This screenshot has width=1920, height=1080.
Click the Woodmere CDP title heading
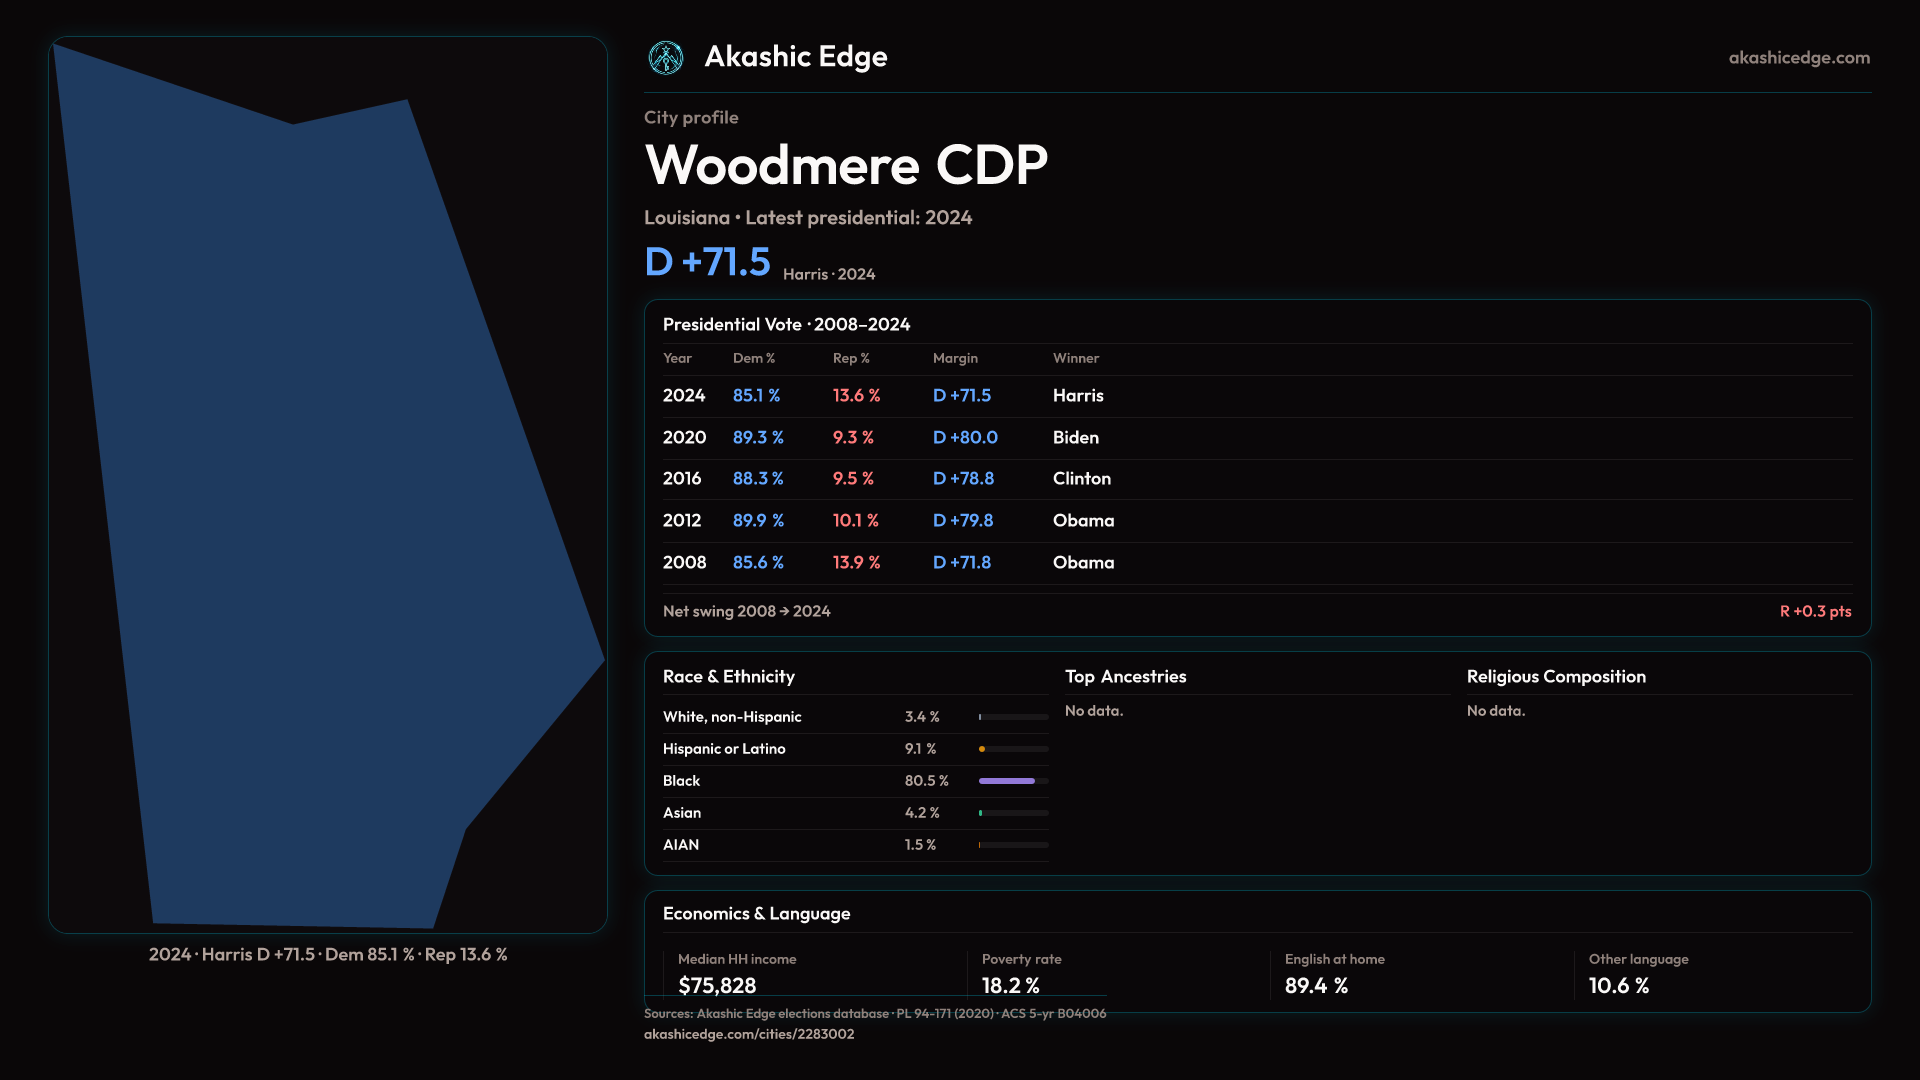coord(846,165)
